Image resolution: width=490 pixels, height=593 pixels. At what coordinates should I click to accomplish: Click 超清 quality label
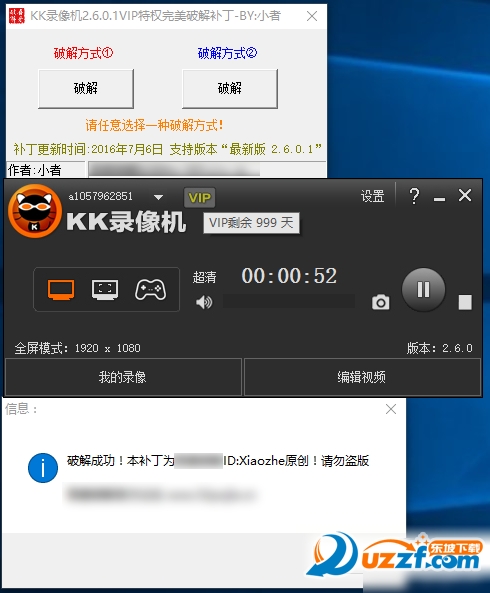pos(204,277)
